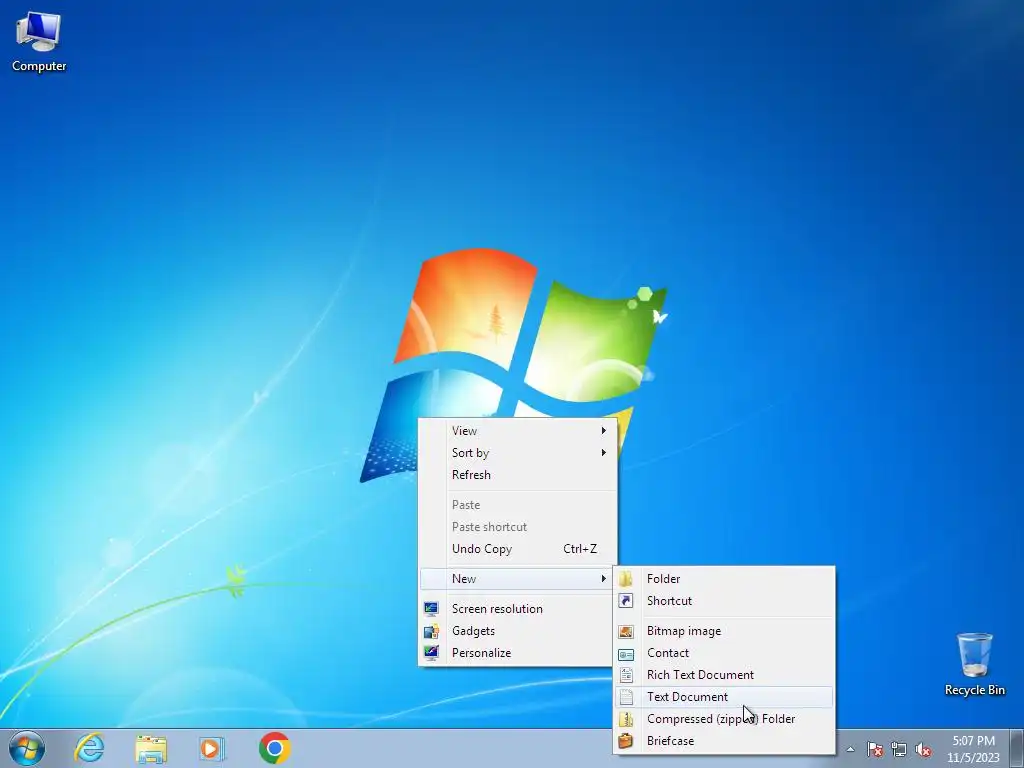Expand the Sort by submenu arrow
Screen dimensions: 1024x768
[x=603, y=453]
